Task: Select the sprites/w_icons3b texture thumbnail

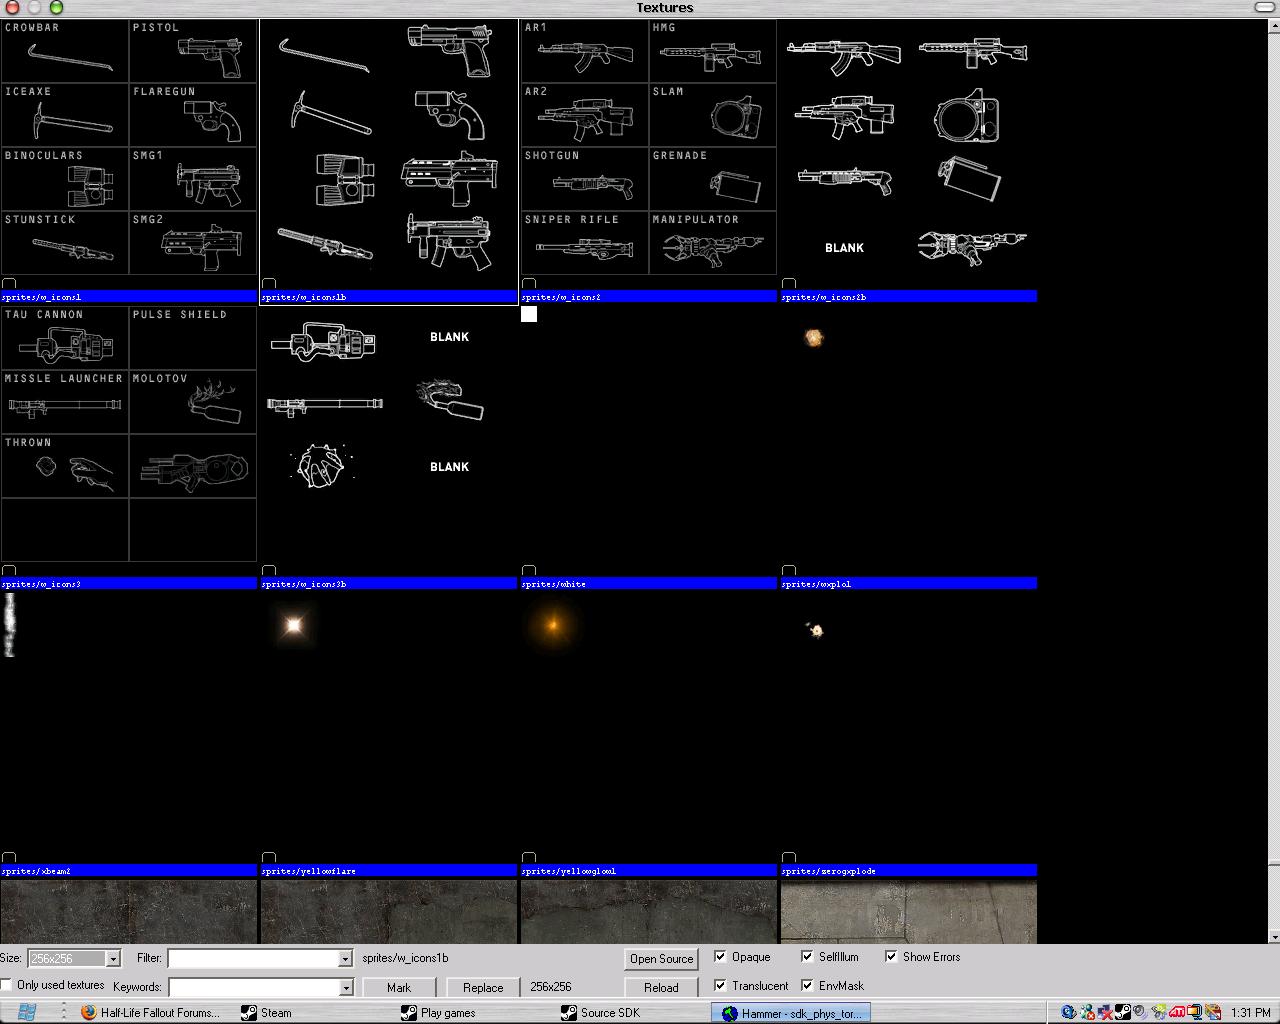Action: (x=389, y=434)
